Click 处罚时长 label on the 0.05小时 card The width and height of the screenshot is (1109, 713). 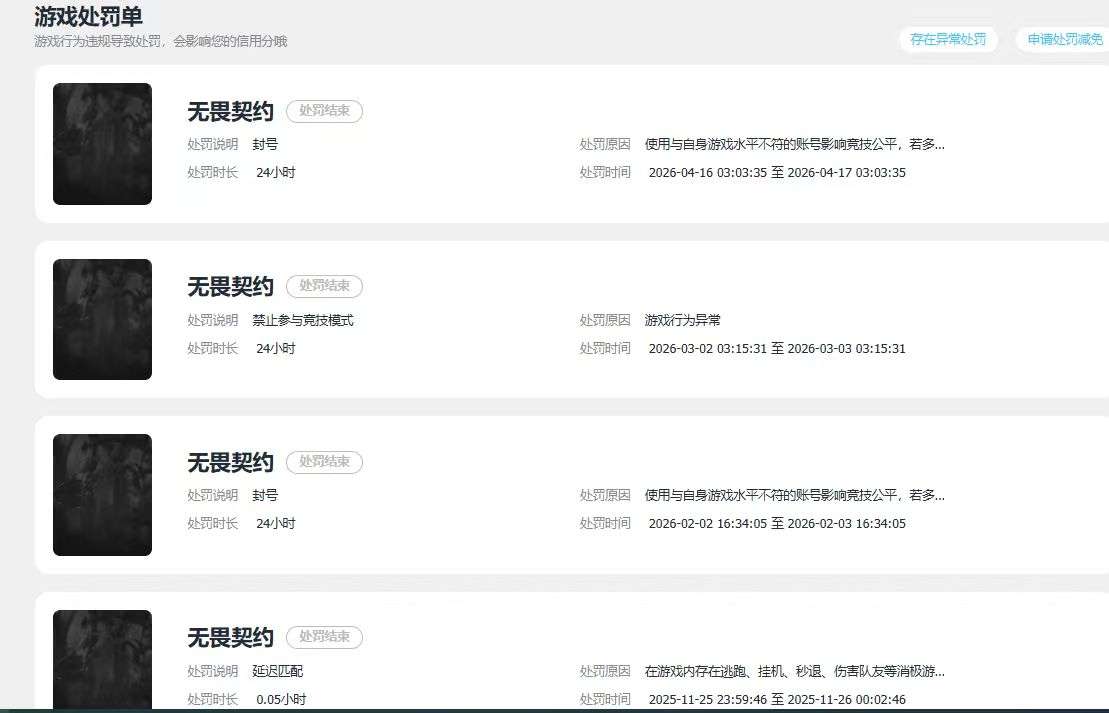coord(213,699)
